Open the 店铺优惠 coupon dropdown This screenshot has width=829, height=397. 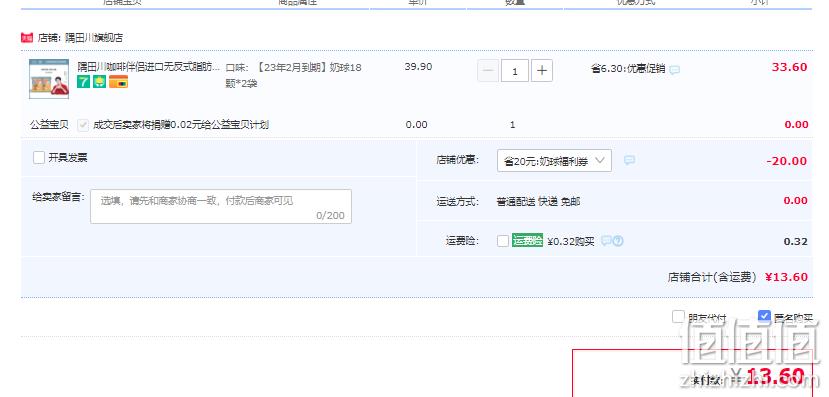tap(554, 161)
